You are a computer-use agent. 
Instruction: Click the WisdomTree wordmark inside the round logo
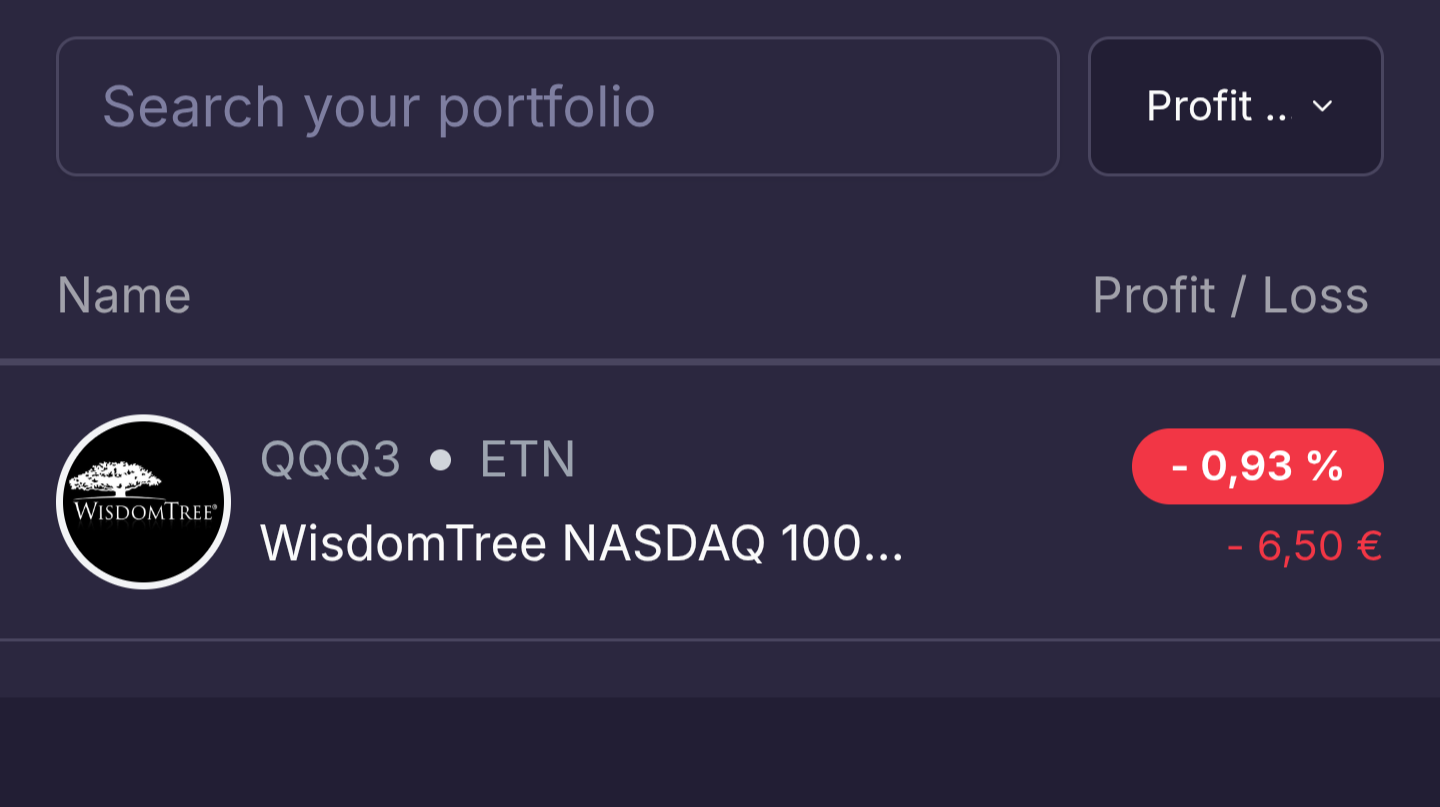144,513
